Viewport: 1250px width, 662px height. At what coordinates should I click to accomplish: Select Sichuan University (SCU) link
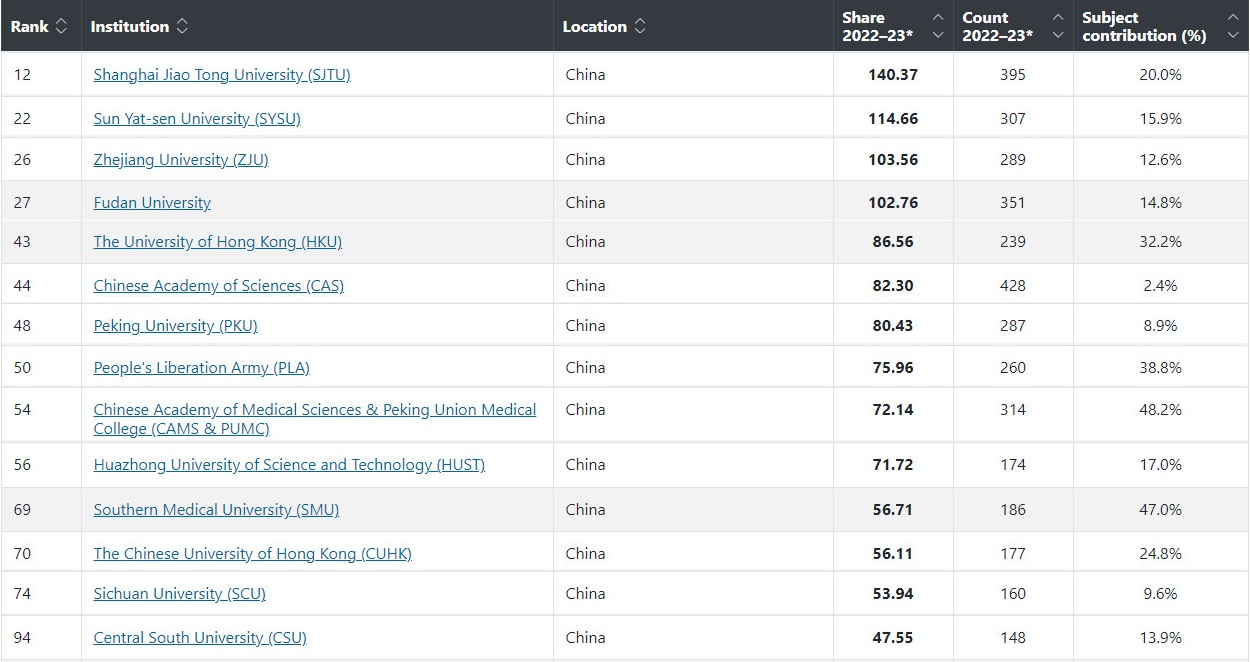click(179, 594)
